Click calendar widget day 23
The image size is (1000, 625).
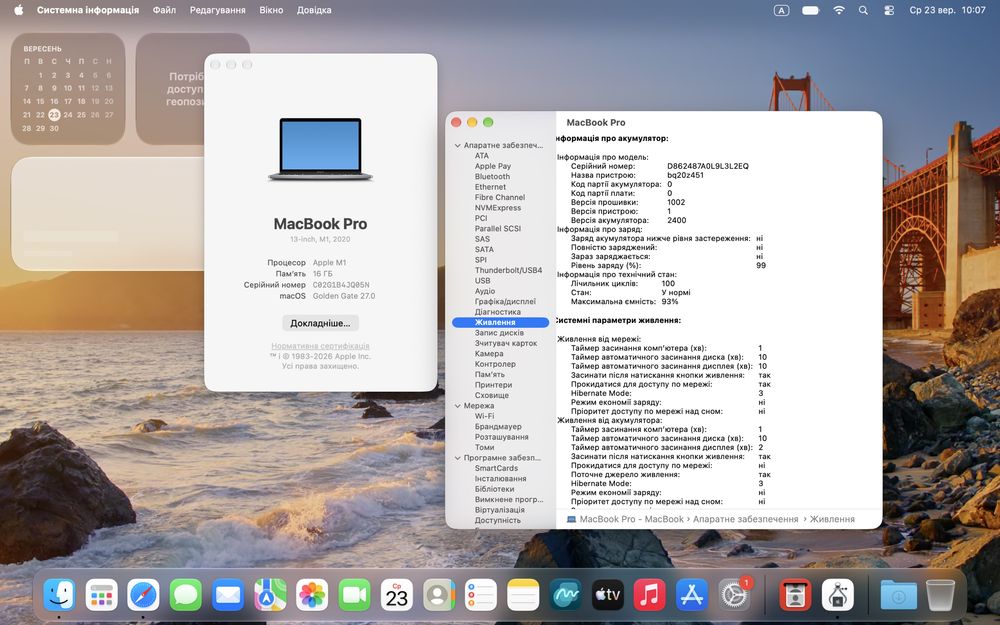pos(54,115)
